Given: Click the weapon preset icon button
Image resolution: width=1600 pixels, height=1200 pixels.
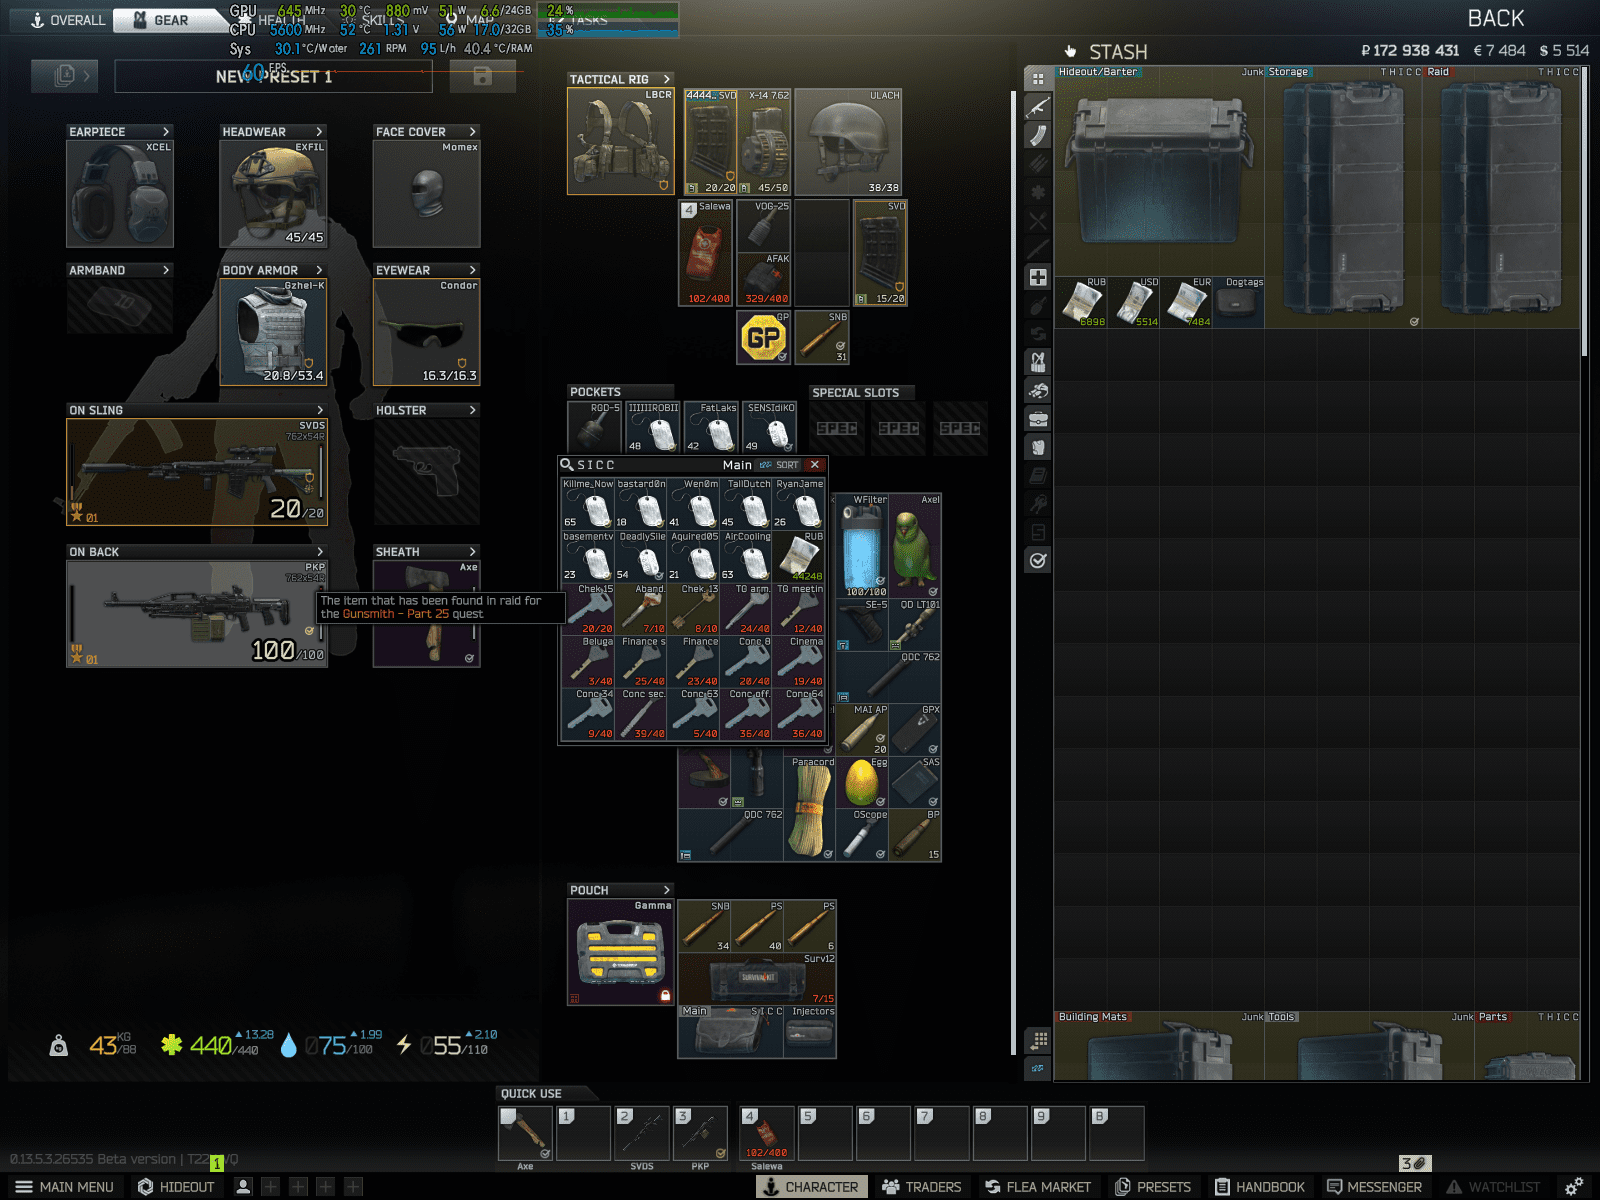Looking at the screenshot, I should pos(64,76).
